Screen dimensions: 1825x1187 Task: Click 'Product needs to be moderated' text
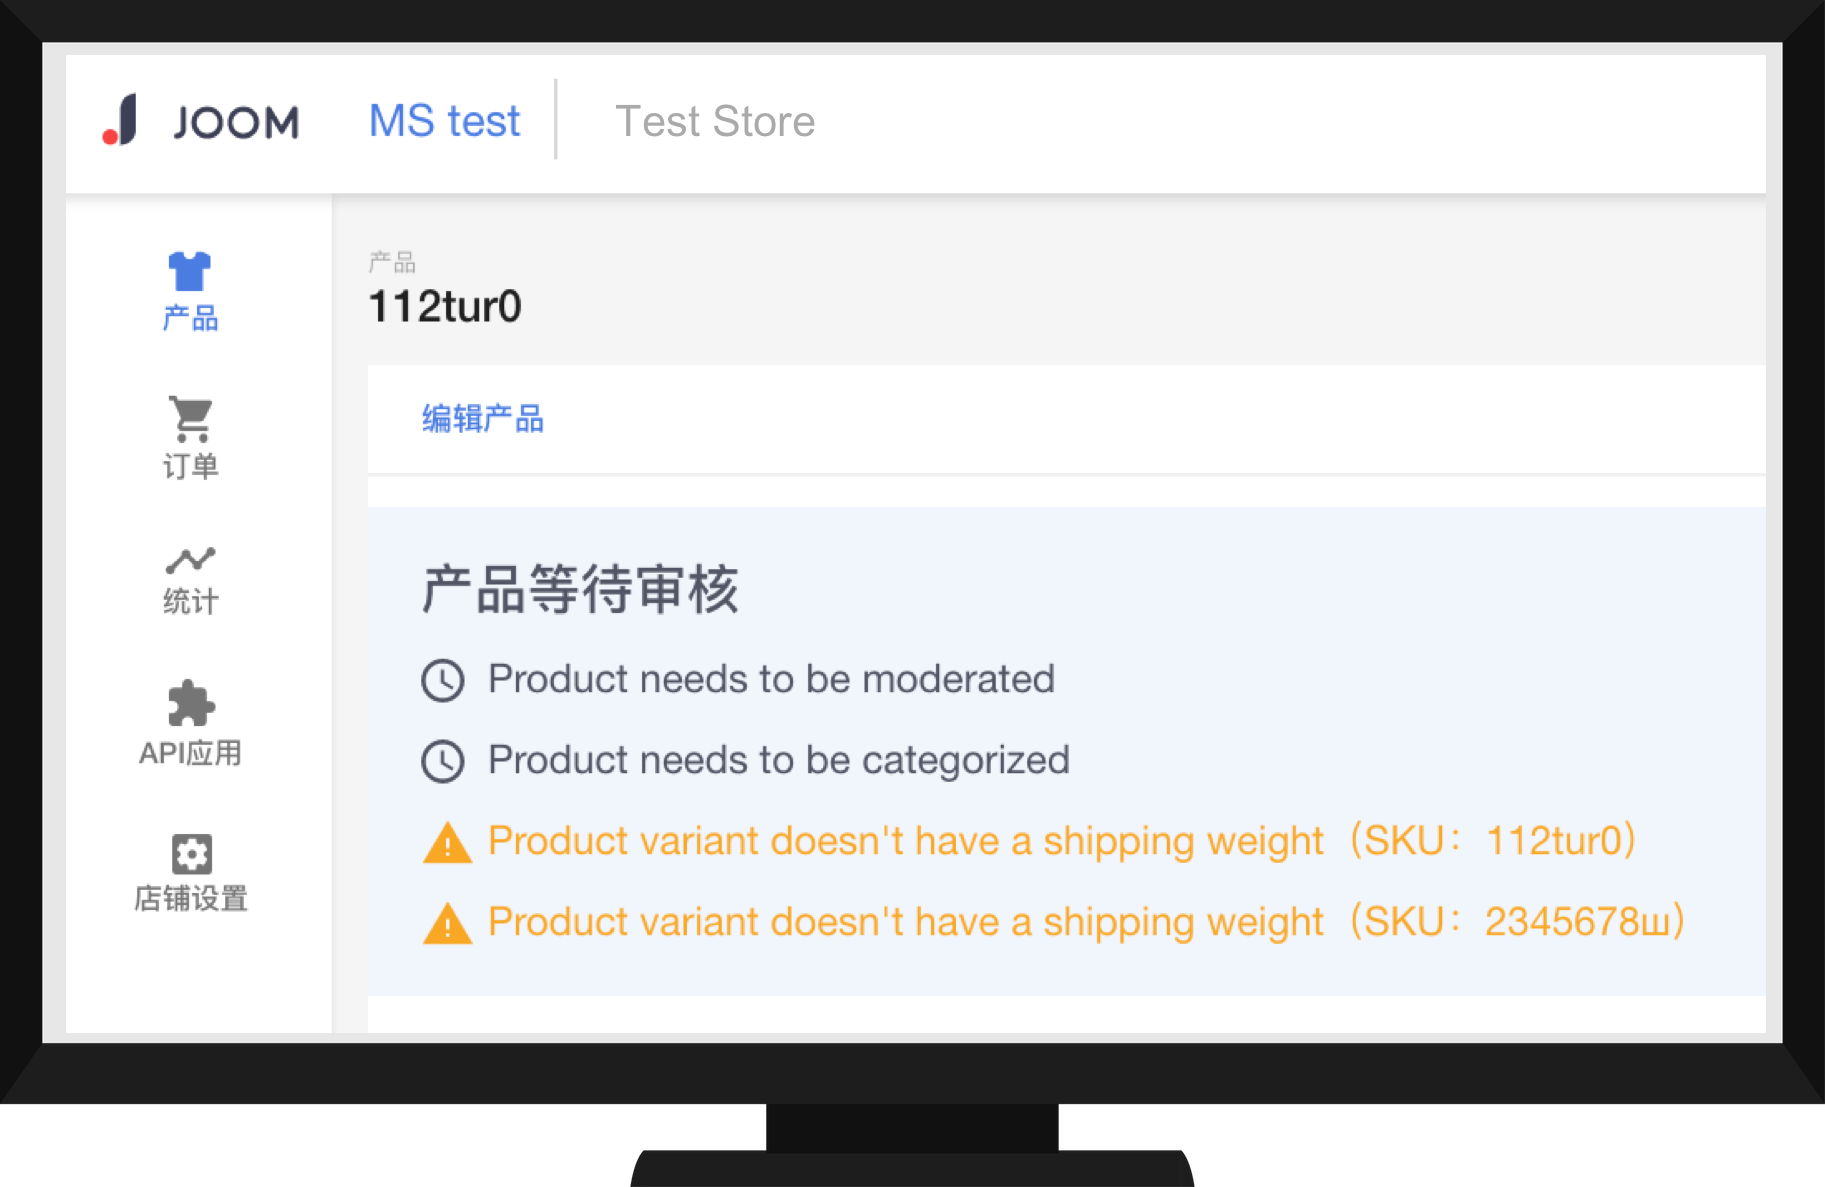pos(770,679)
